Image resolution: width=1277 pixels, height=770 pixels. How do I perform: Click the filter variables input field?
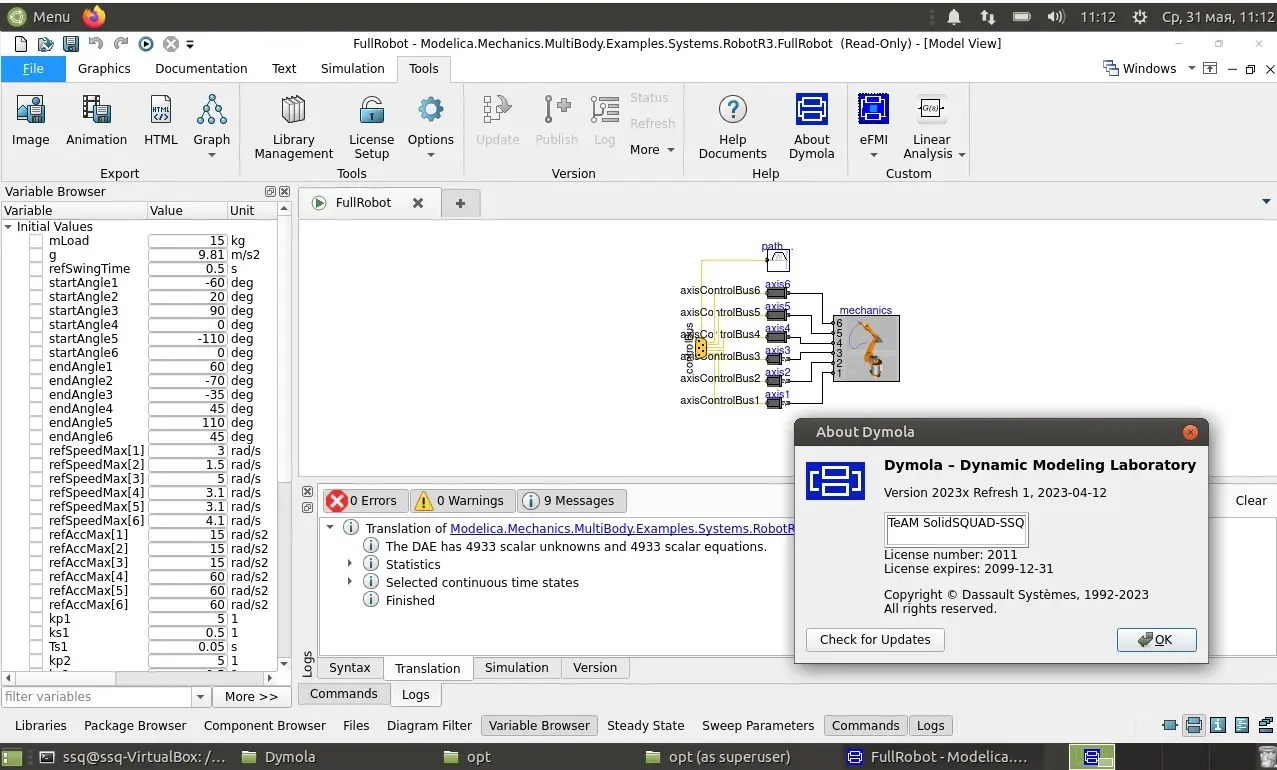(97, 697)
